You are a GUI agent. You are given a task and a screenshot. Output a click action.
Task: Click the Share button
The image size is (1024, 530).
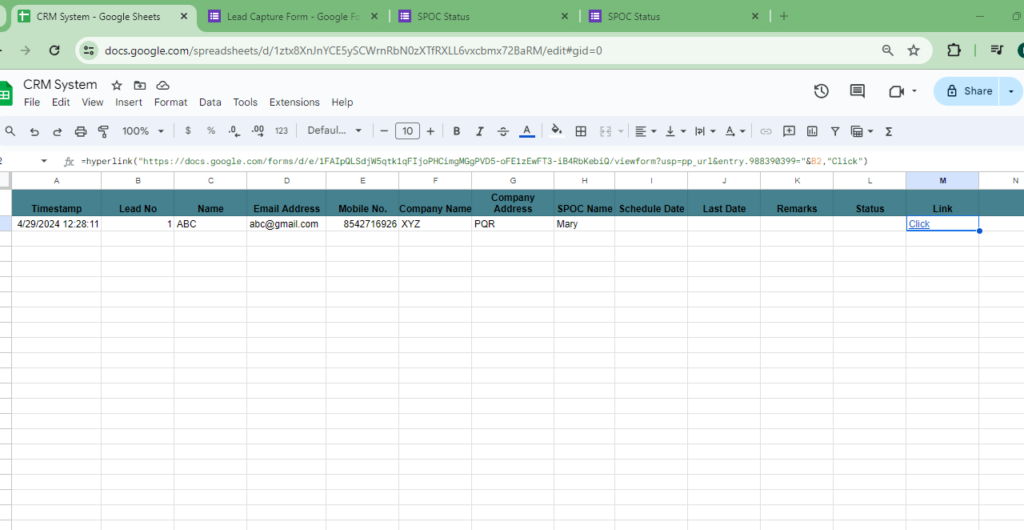pyautogui.click(x=969, y=91)
